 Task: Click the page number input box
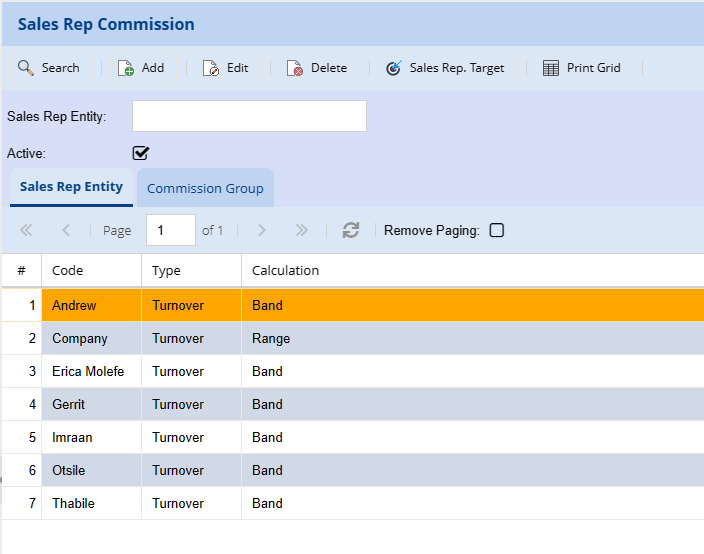(x=170, y=230)
